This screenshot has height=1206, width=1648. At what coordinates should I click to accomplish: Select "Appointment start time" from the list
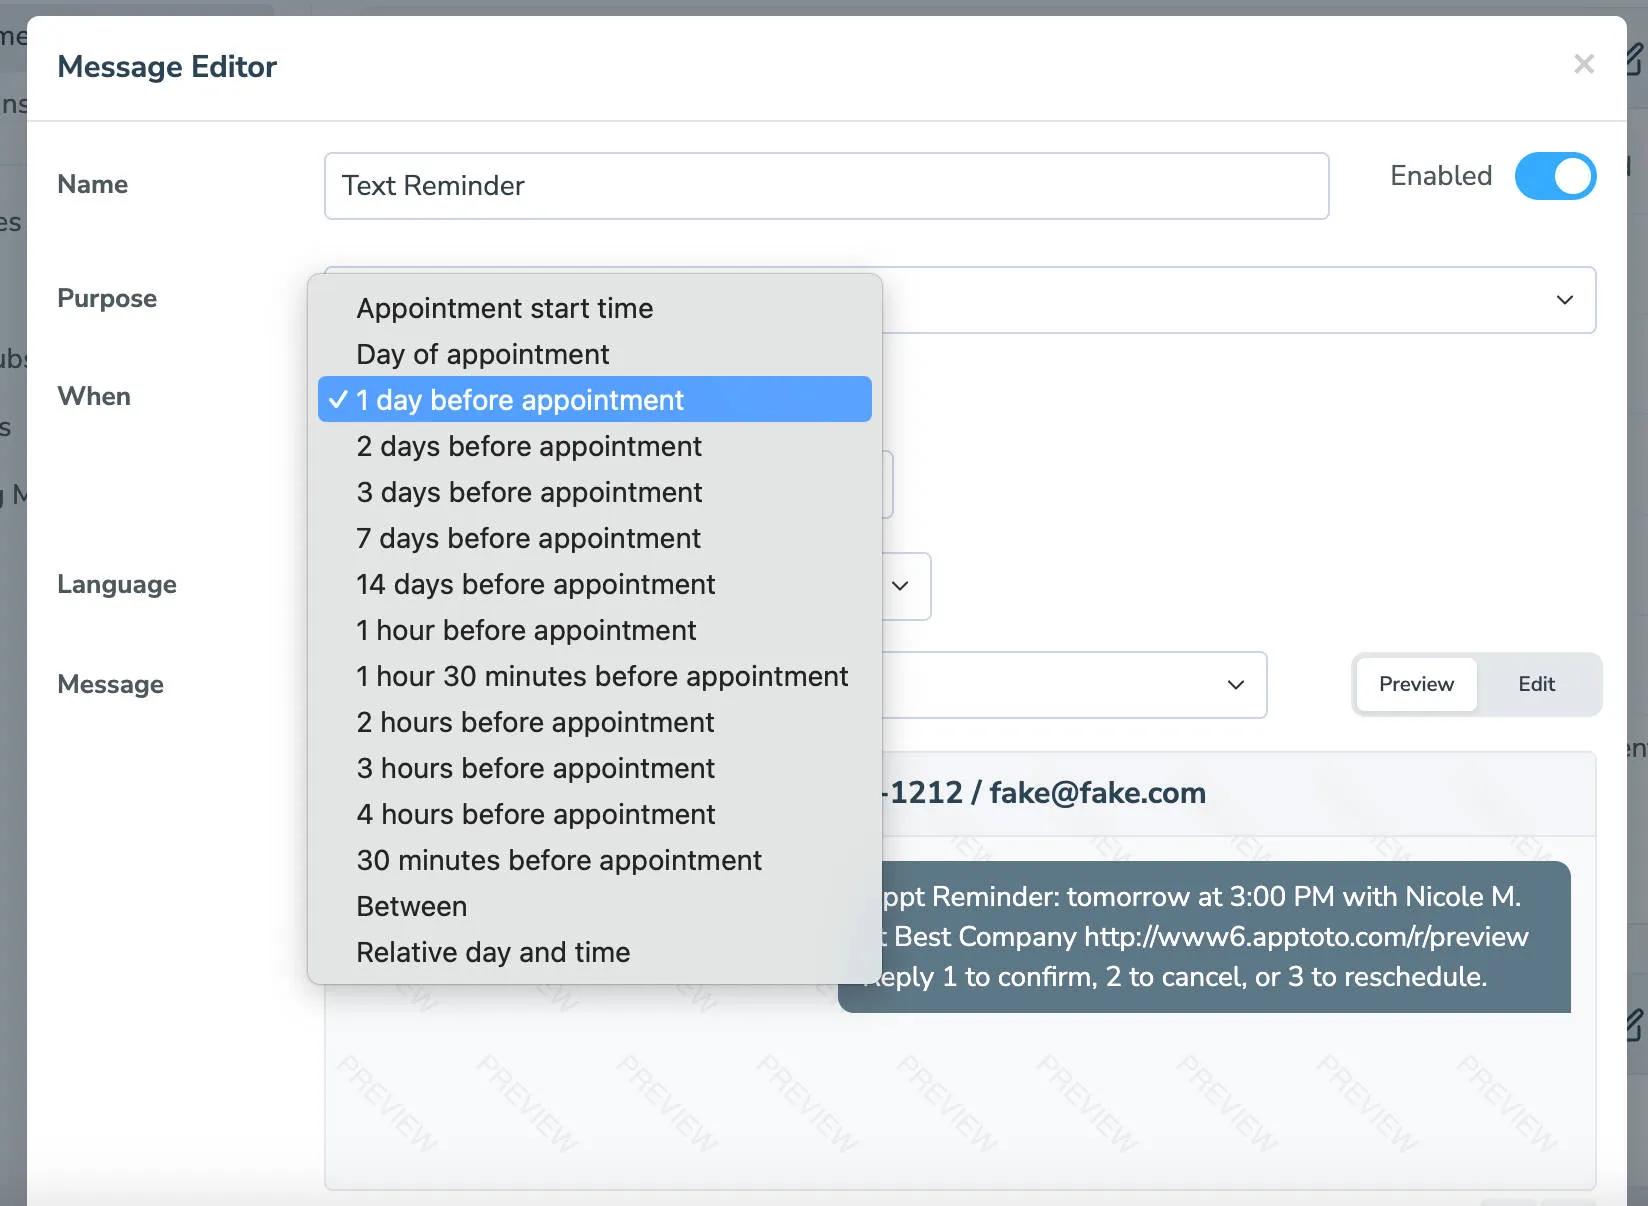coord(504,308)
